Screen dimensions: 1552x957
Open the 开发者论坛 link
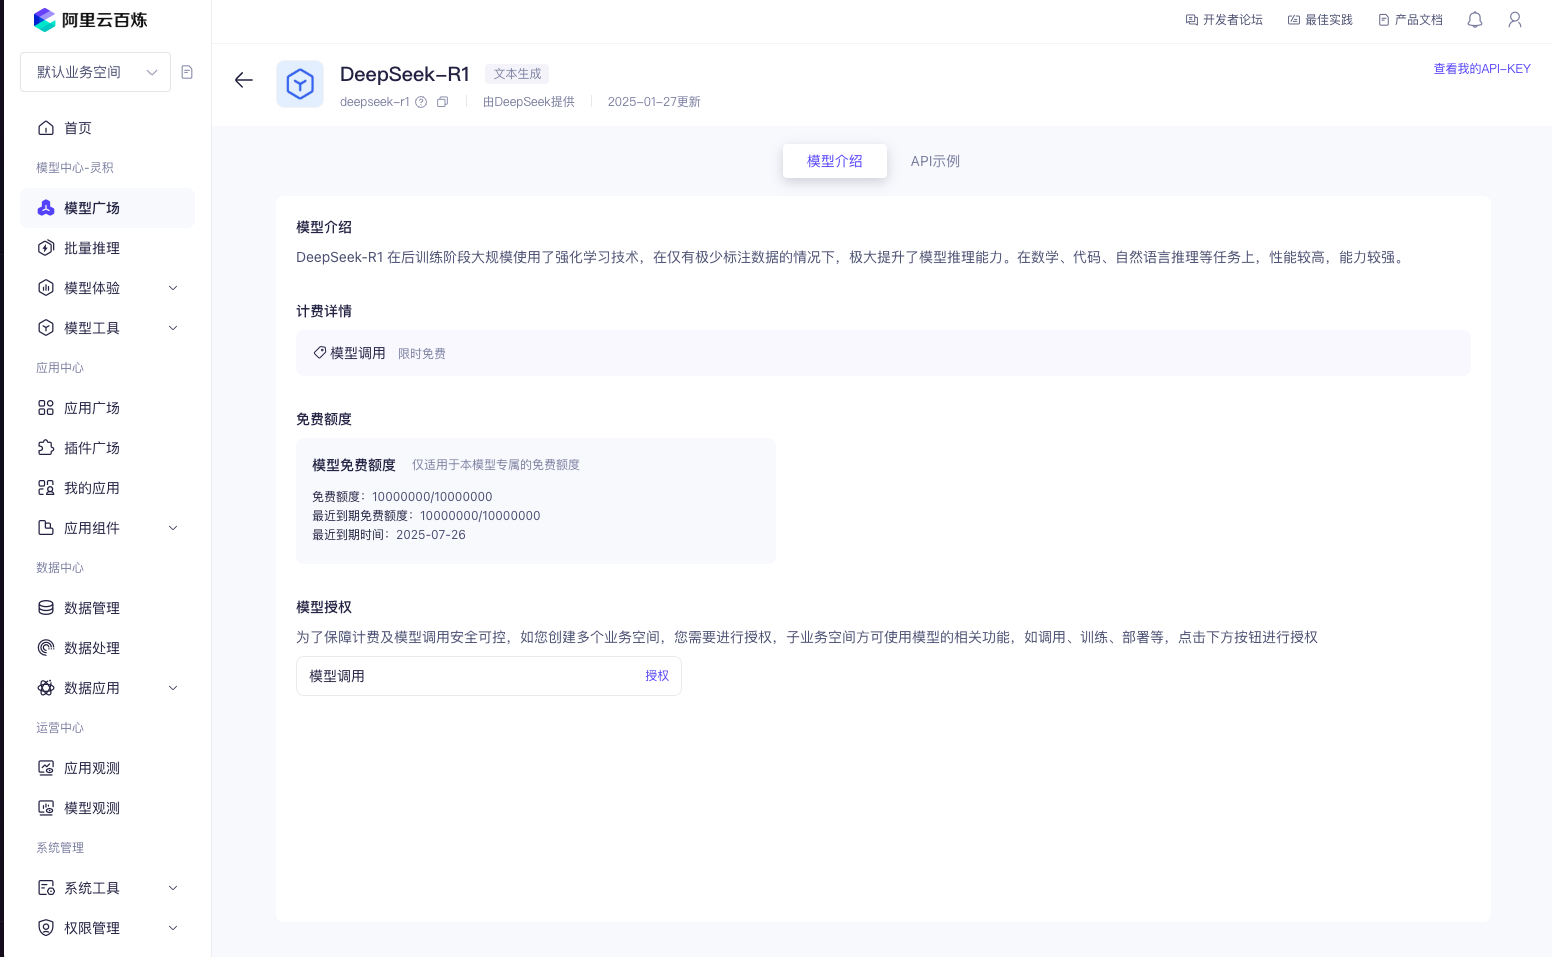[x=1224, y=20]
